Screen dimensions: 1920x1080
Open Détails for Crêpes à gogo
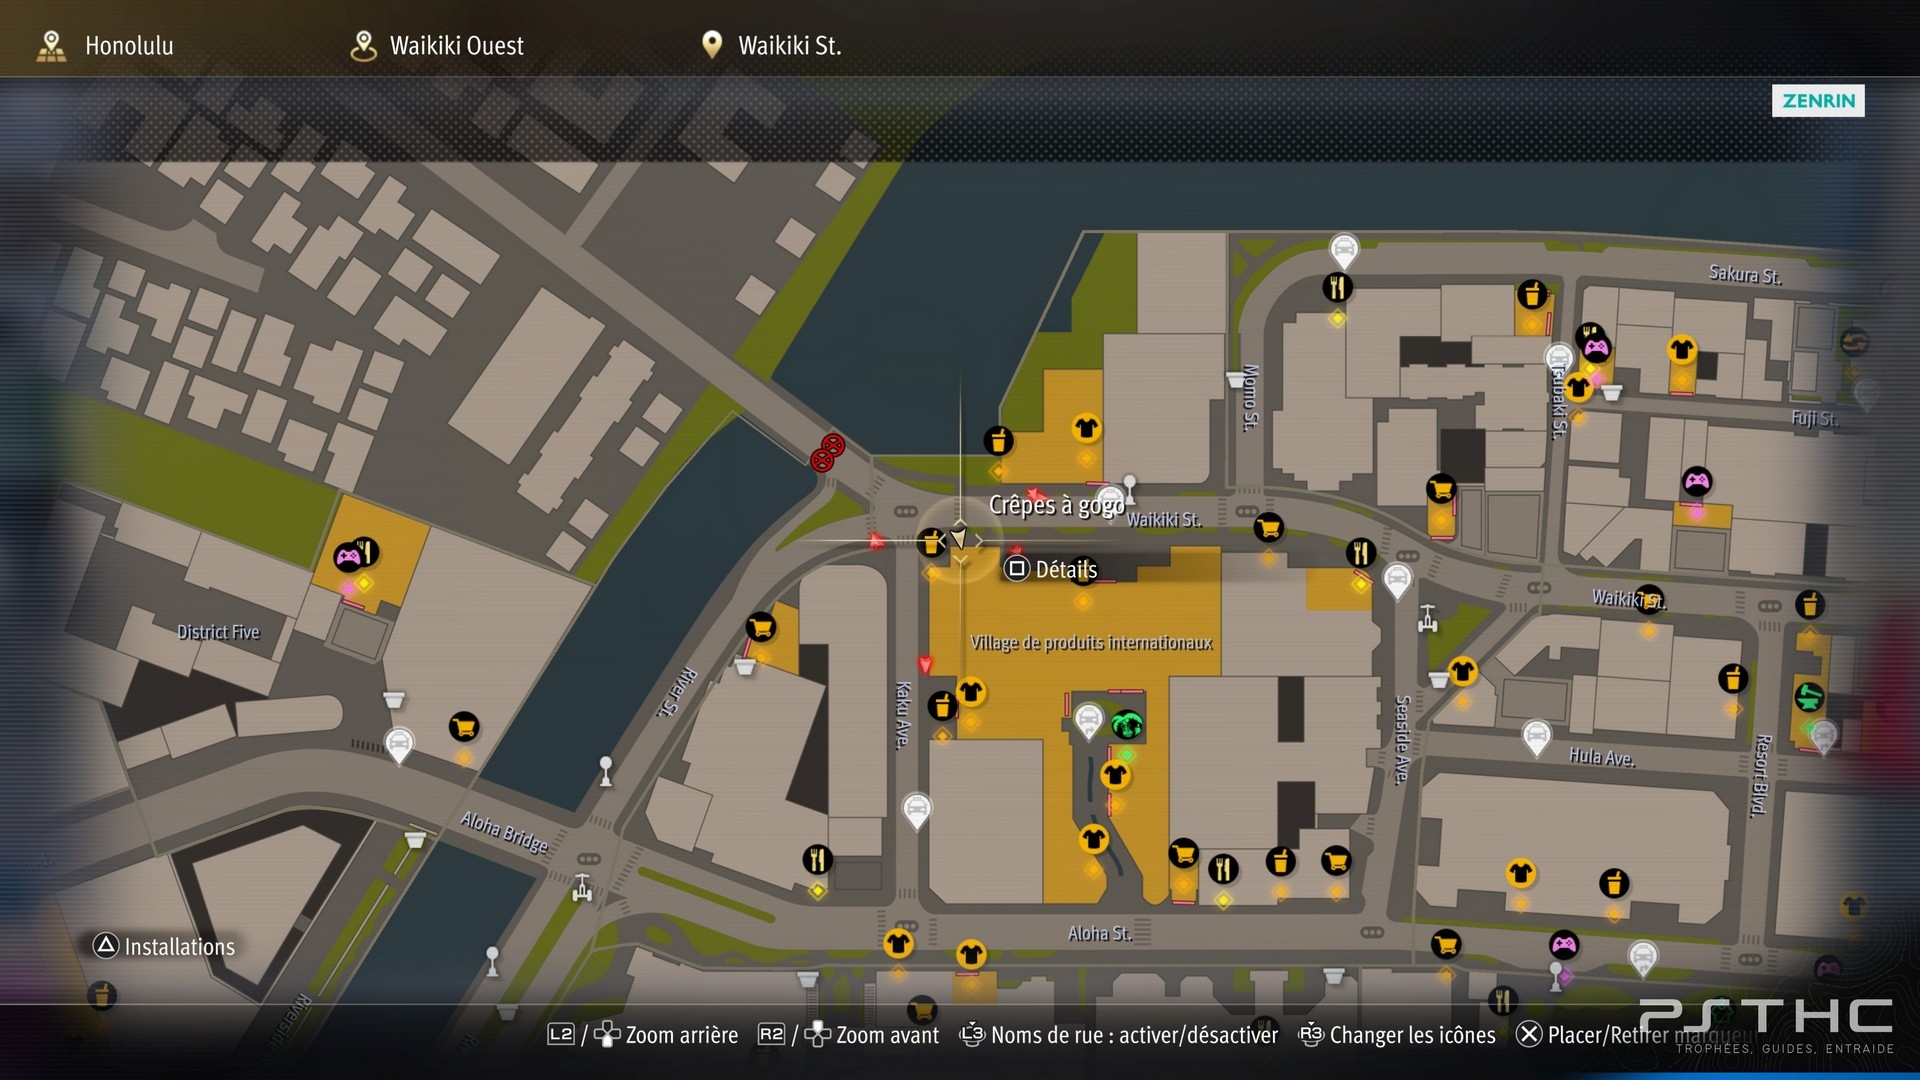tap(1051, 570)
